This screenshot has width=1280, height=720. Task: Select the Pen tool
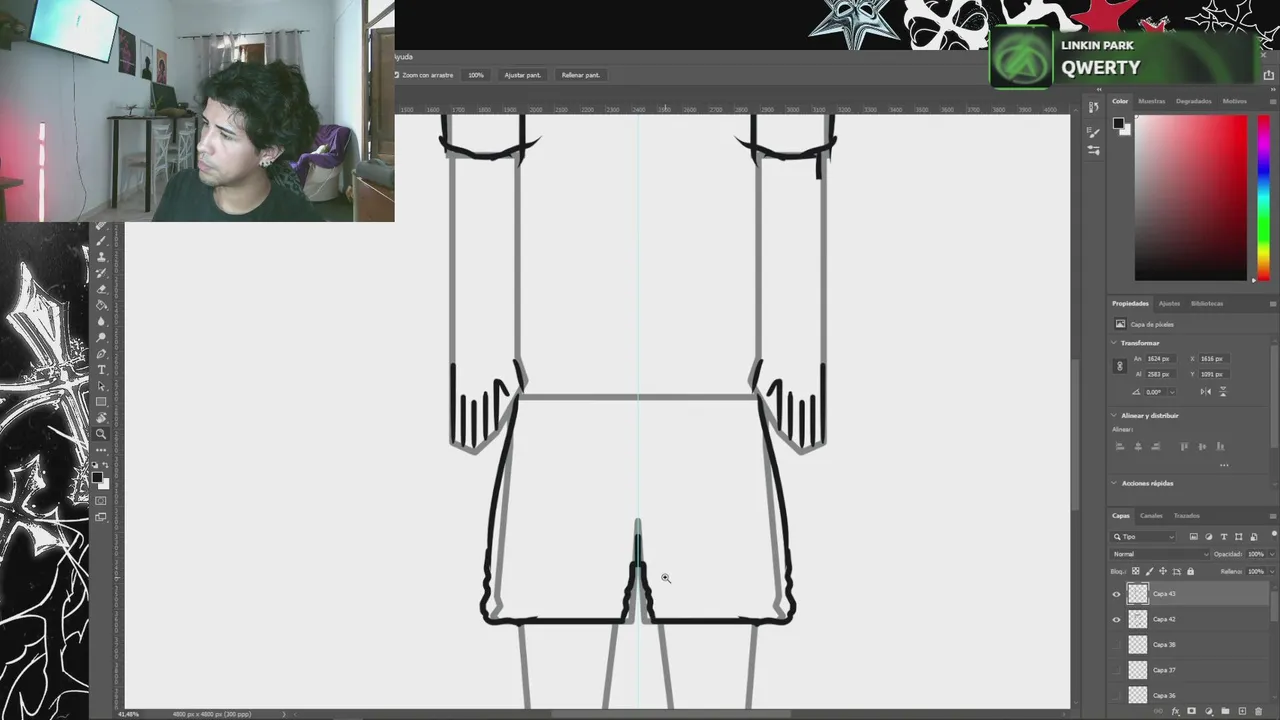coord(101,354)
